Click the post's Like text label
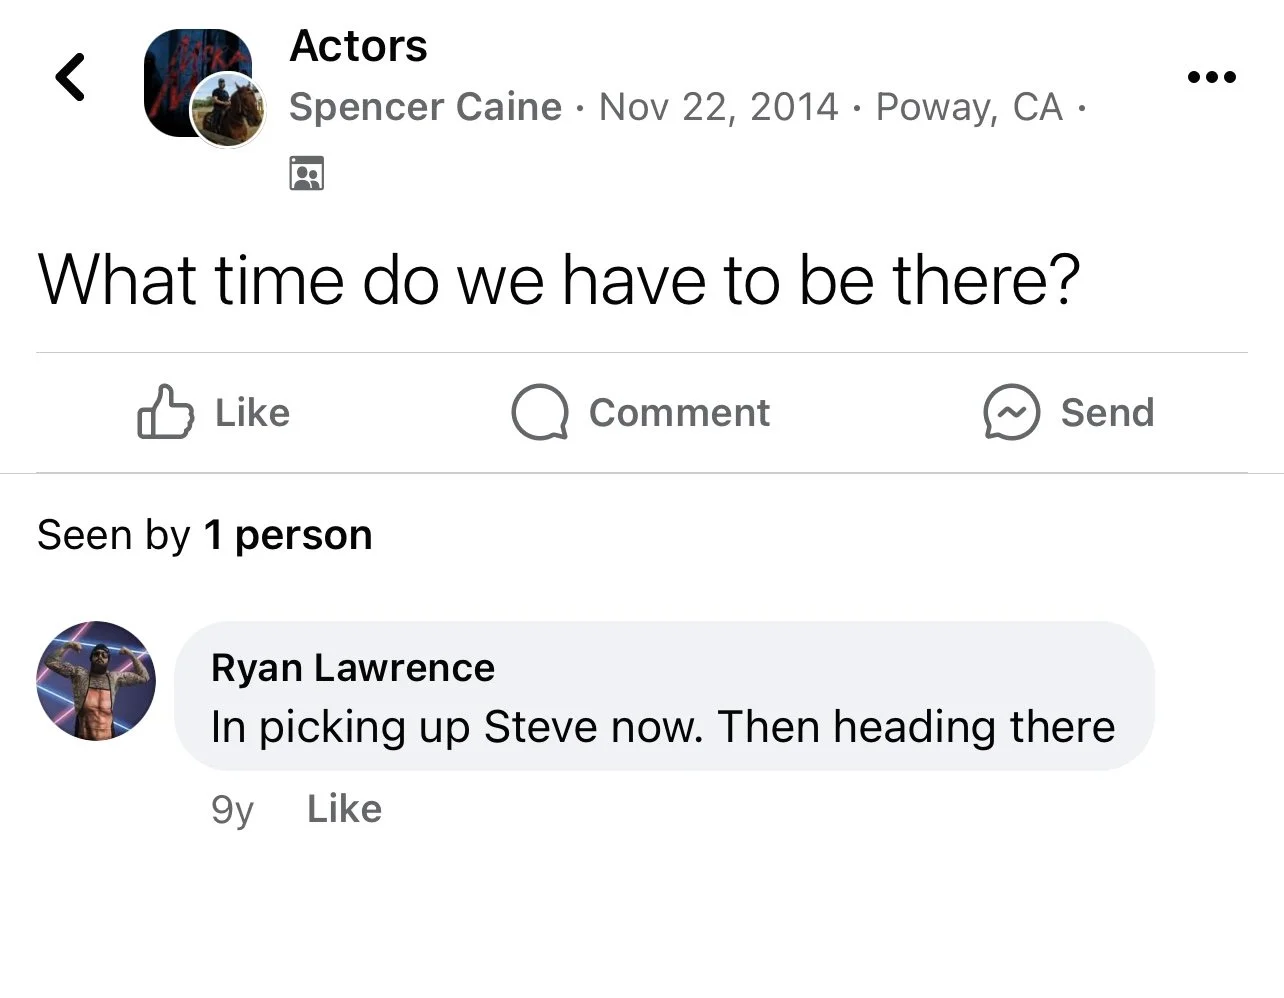 click(252, 412)
